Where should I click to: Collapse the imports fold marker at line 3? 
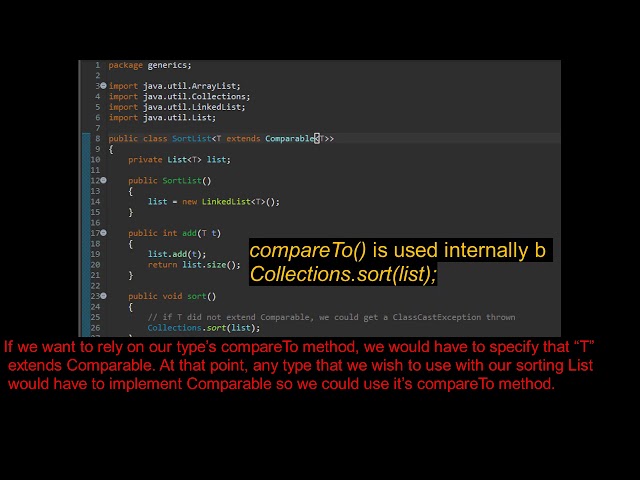[x=104, y=86]
